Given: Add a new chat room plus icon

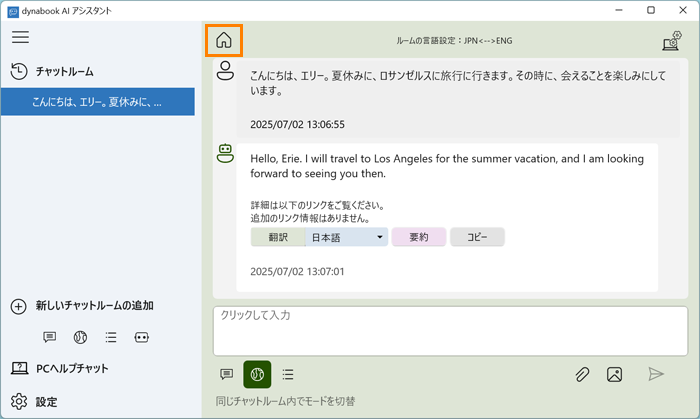Looking at the screenshot, I should (x=18, y=306).
